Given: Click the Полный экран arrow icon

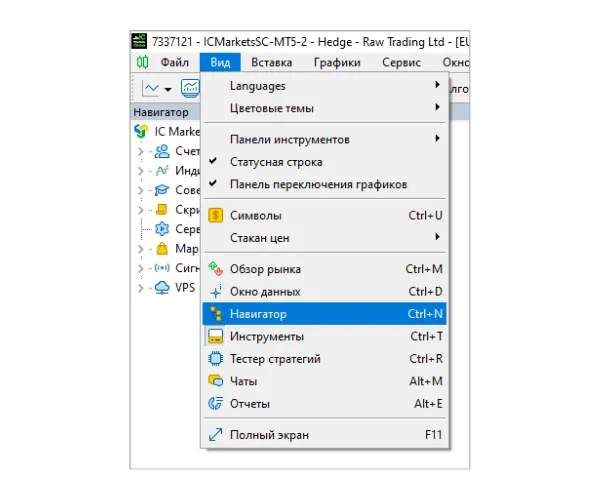Looking at the screenshot, I should [x=214, y=435].
